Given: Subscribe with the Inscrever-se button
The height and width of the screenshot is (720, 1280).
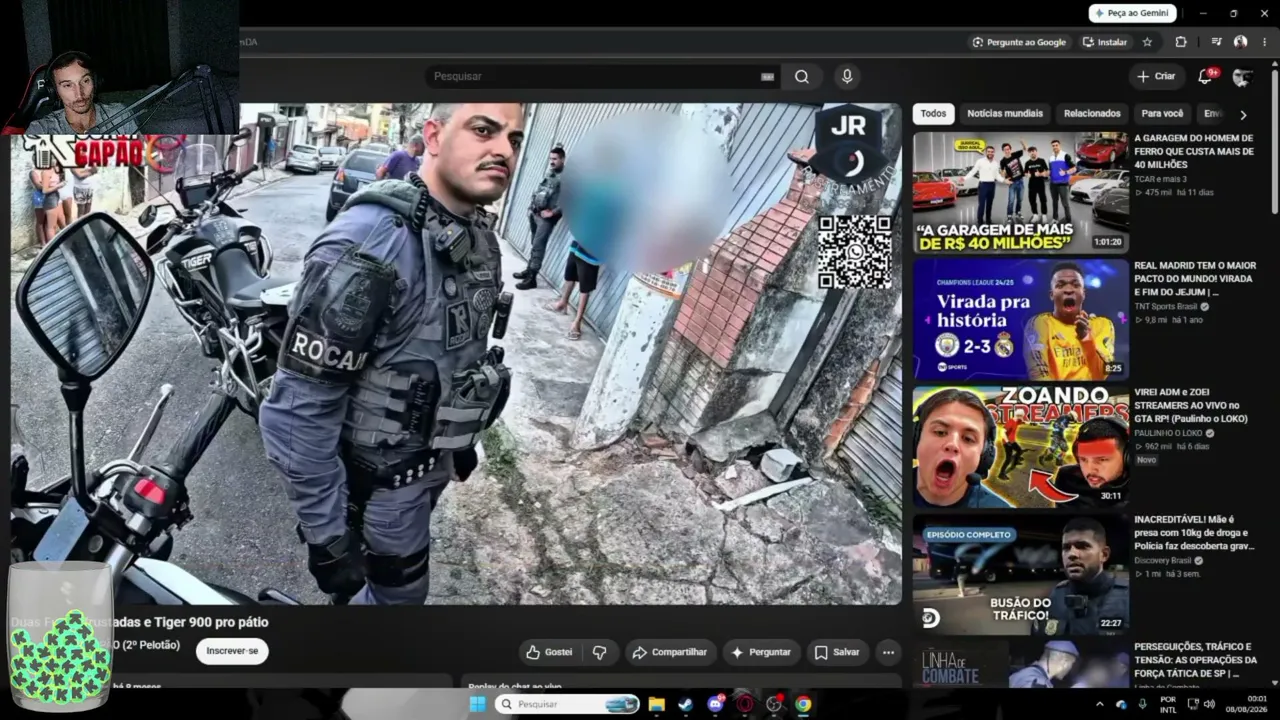Looking at the screenshot, I should (x=232, y=651).
